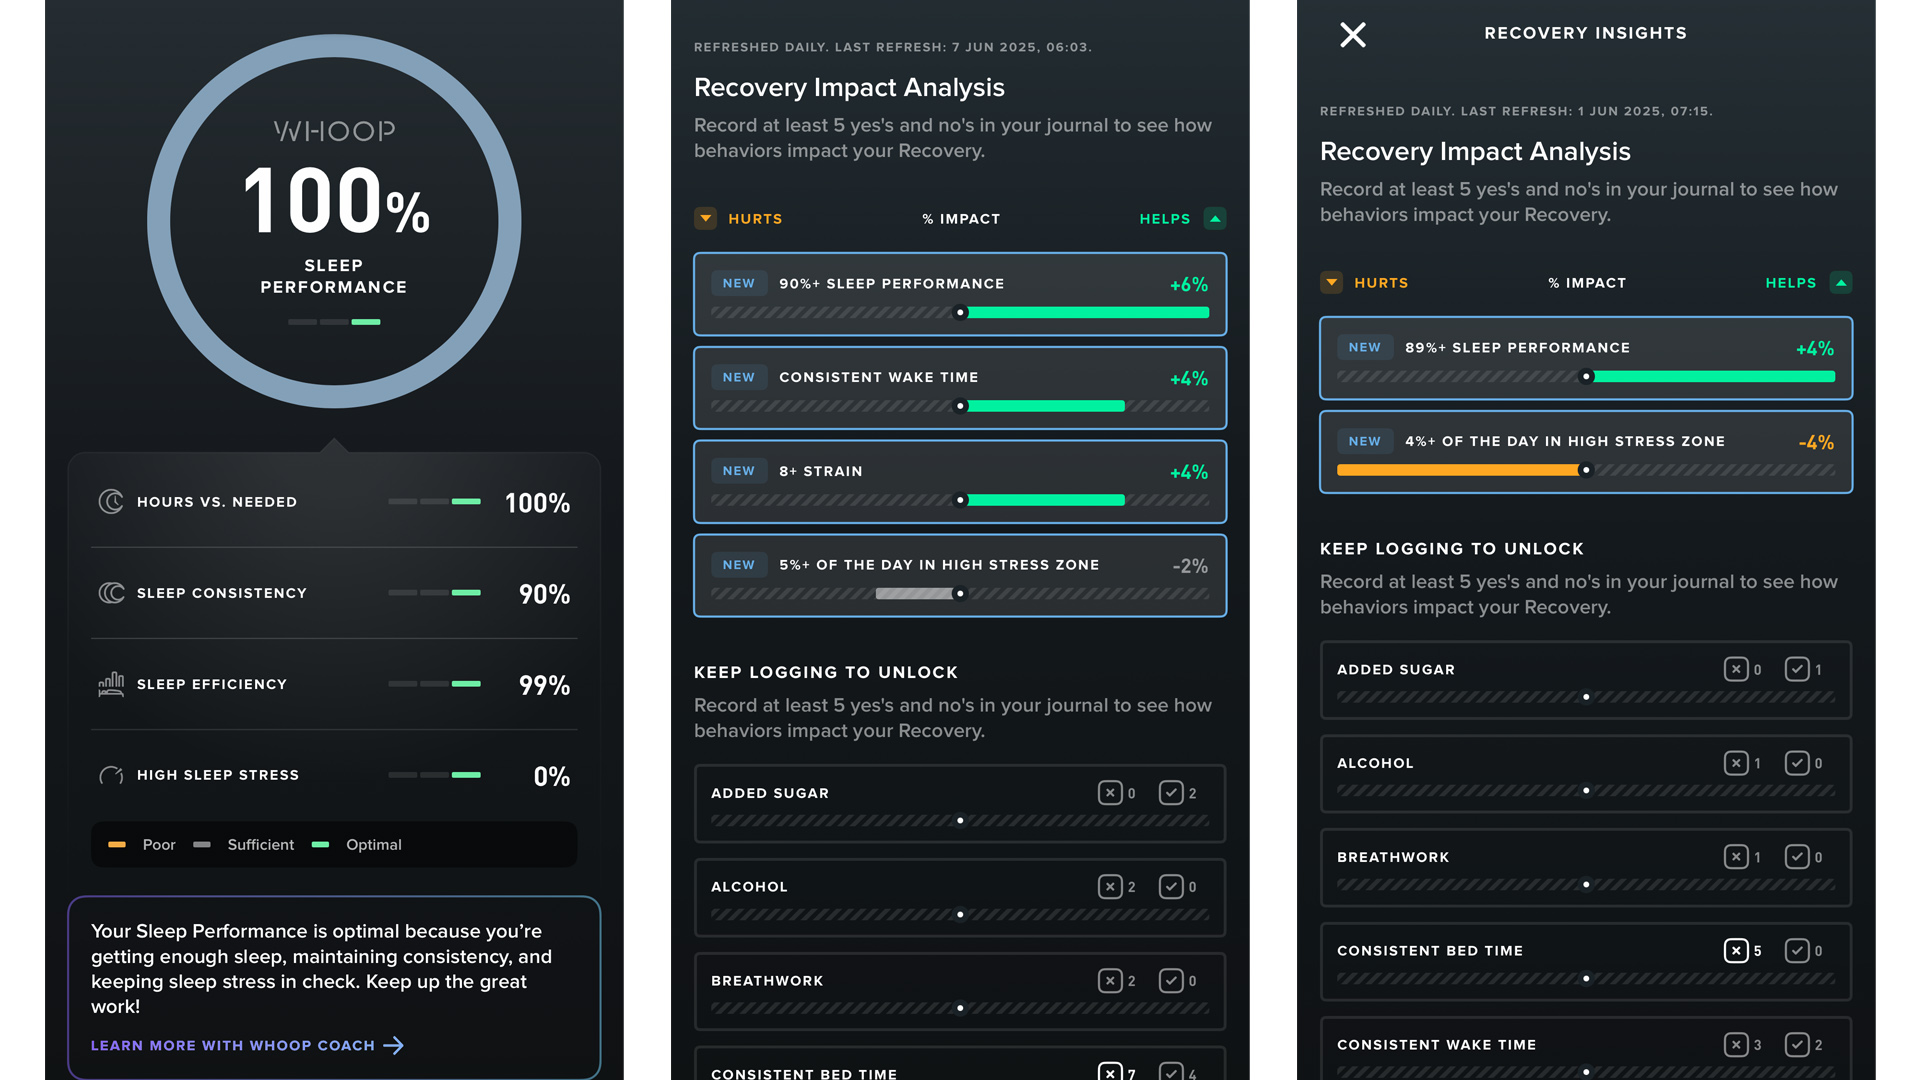Toggle Hurts sort arrow in middle panel
1920x1080 pixels.
pos(706,218)
